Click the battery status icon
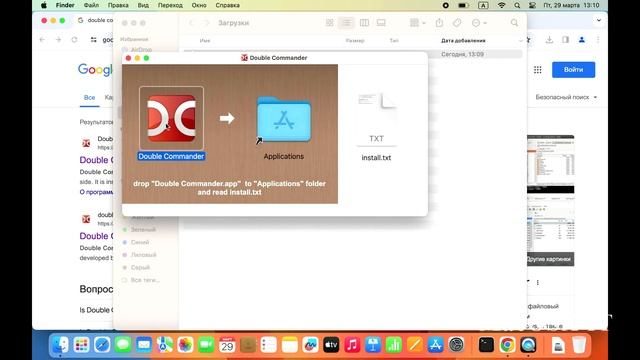Screen dimensions: 640x360 463,5
